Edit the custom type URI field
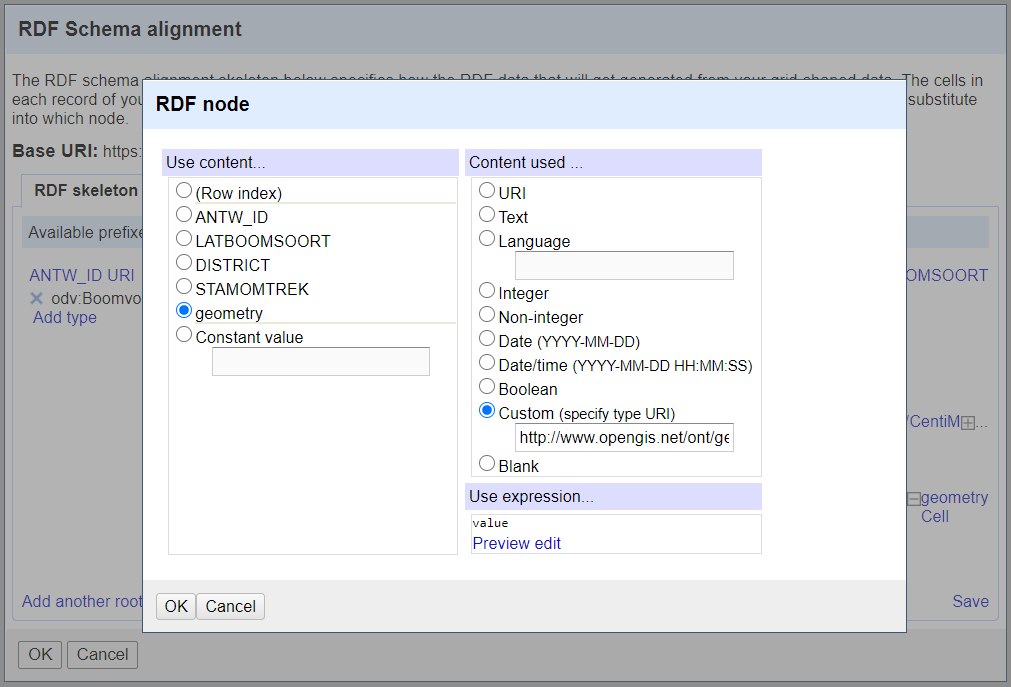The width and height of the screenshot is (1011, 687). (x=624, y=438)
